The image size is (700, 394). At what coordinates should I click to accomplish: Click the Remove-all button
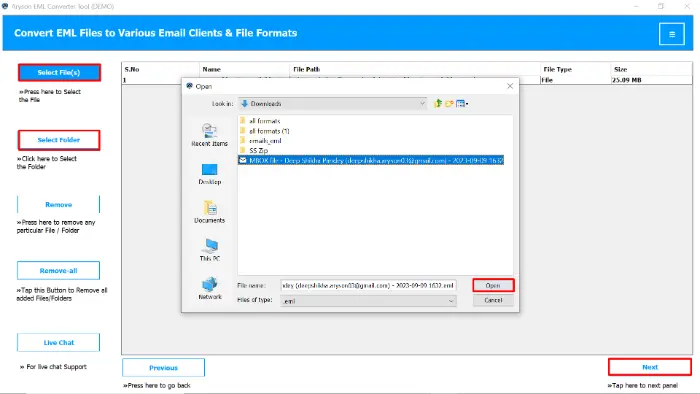coord(58,270)
